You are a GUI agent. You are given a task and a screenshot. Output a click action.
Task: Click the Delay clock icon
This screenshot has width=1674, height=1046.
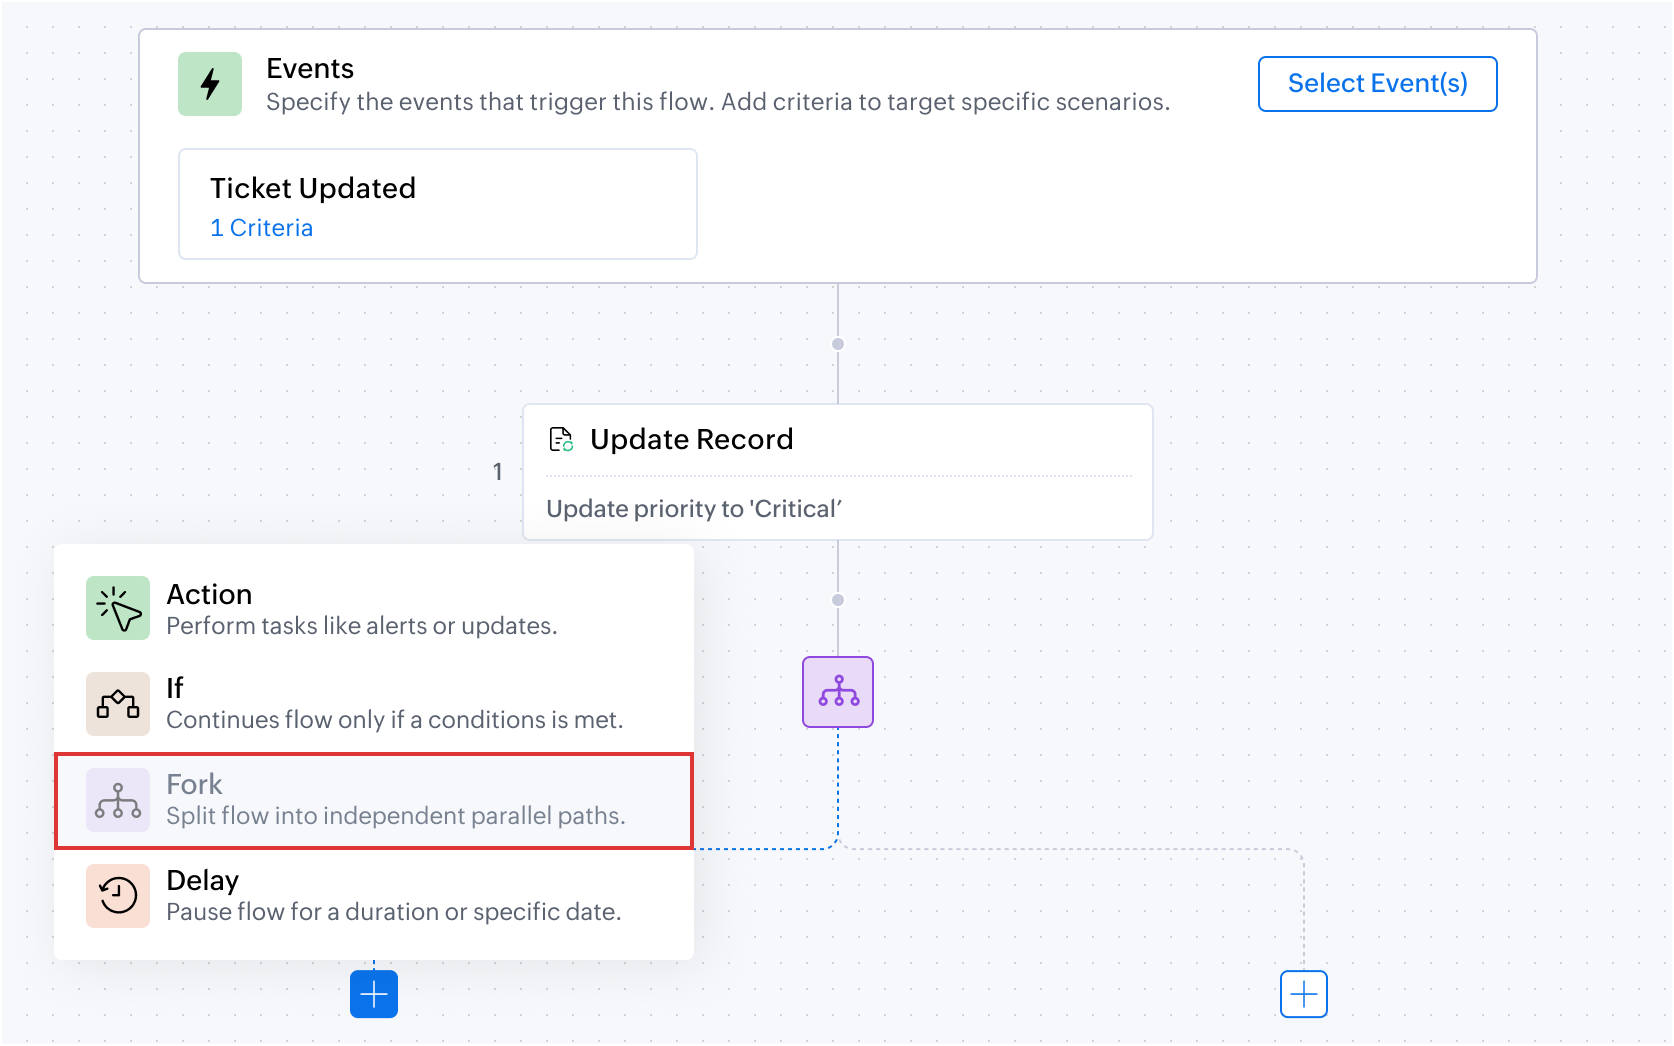tap(118, 896)
